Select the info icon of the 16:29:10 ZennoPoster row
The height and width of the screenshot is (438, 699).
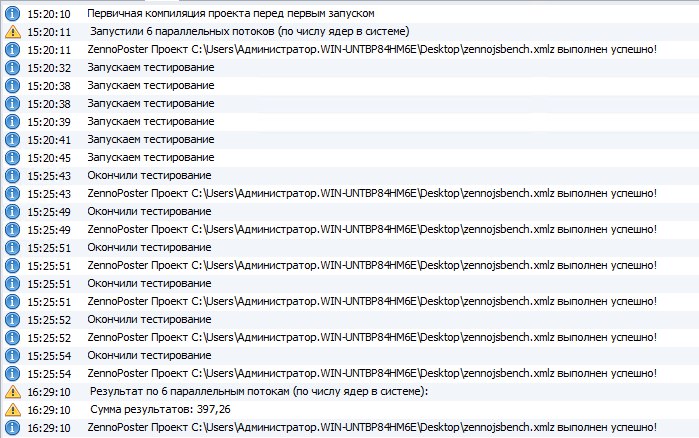(12, 428)
